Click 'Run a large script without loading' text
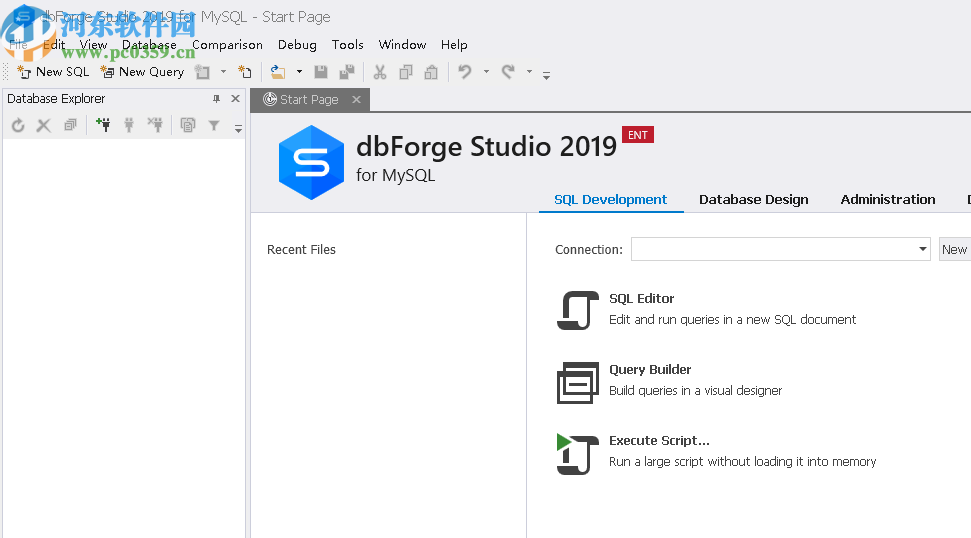The width and height of the screenshot is (971, 538). click(742, 462)
